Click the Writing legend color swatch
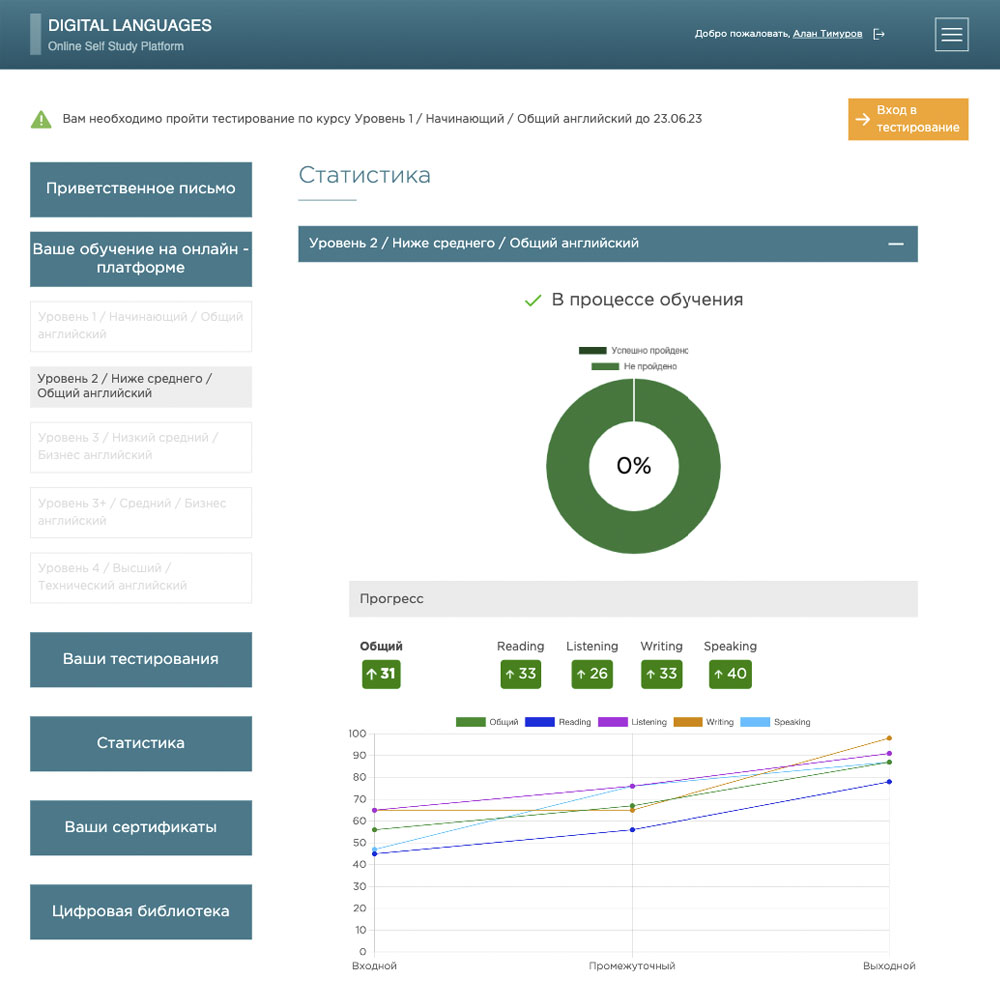 click(687, 722)
